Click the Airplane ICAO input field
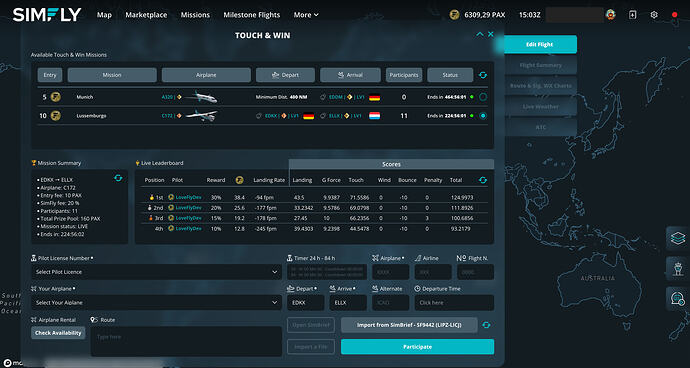690x368 pixels. click(x=390, y=272)
